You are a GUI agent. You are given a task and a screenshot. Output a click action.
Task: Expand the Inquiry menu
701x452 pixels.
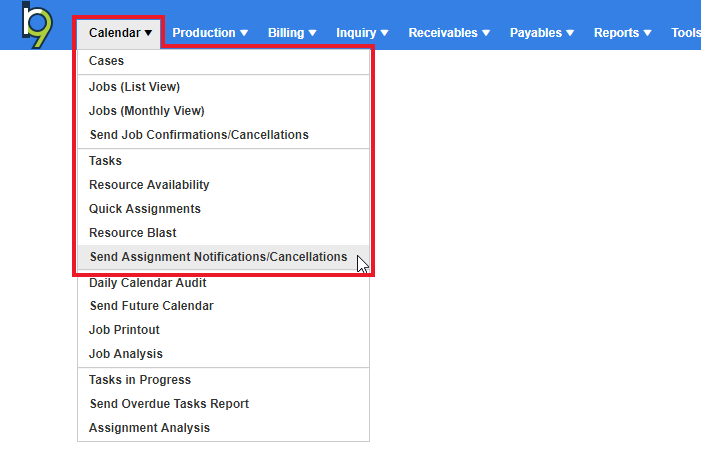(362, 33)
